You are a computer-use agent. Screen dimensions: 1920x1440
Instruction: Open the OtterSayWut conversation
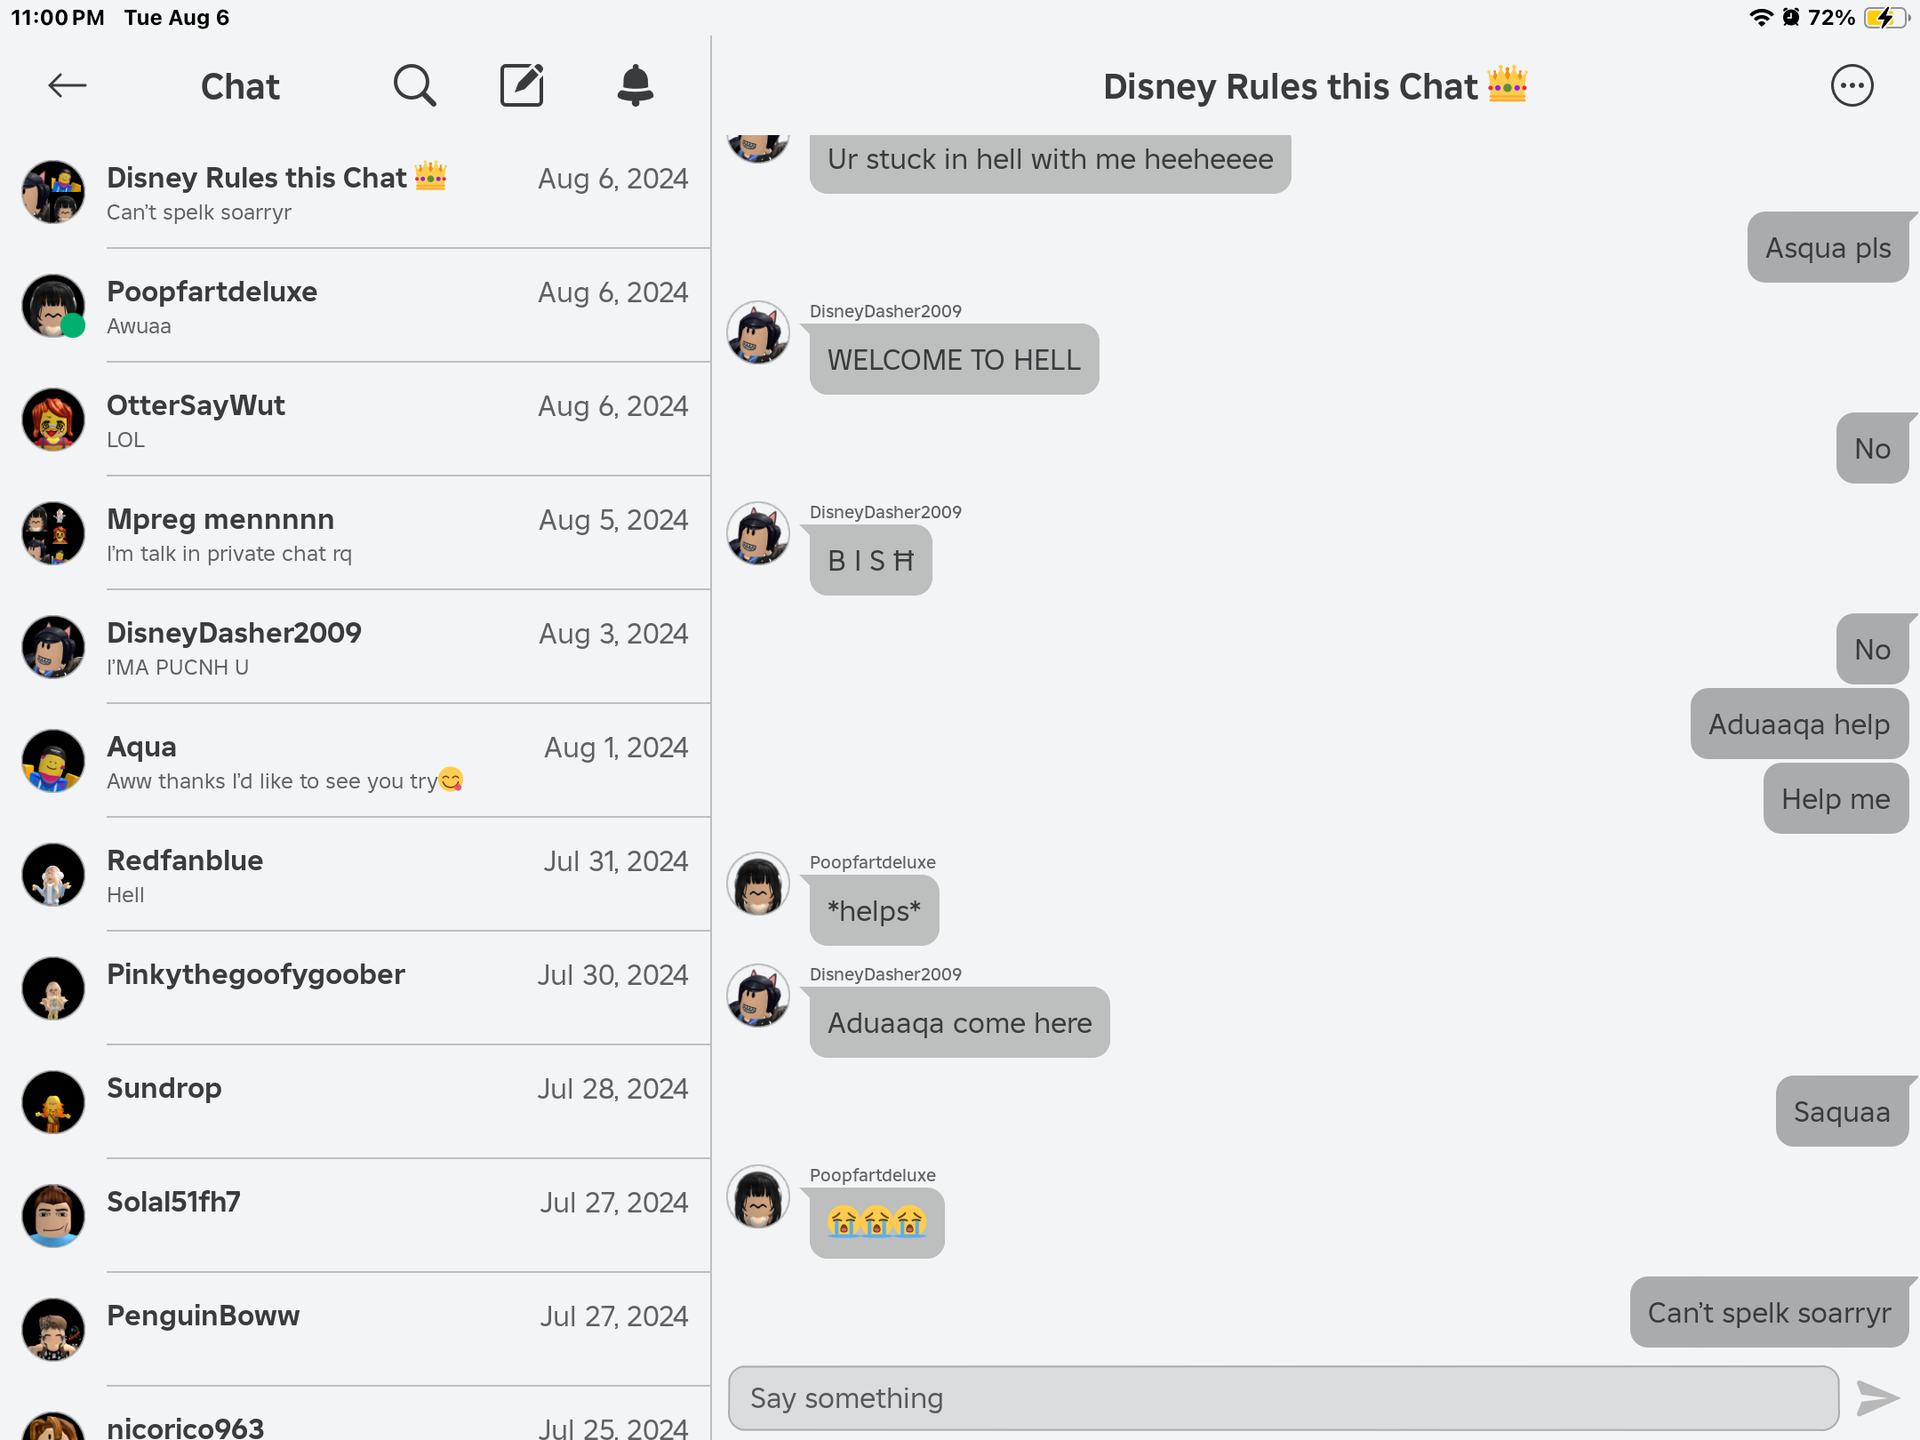click(x=355, y=420)
